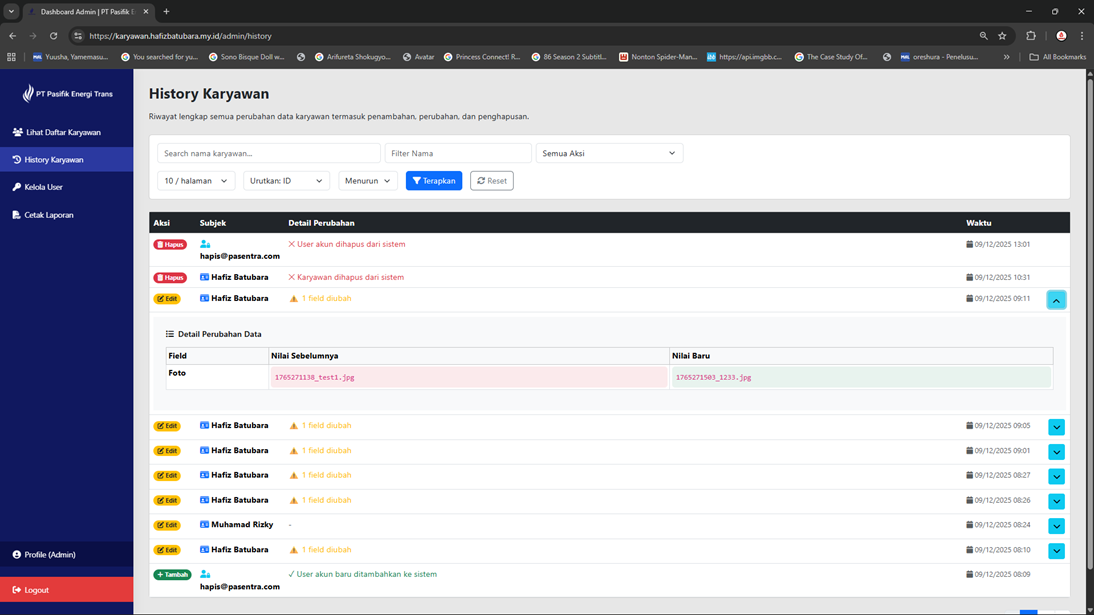Click the Detail Perubahan column header
This screenshot has width=1094, height=615.
tap(322, 223)
